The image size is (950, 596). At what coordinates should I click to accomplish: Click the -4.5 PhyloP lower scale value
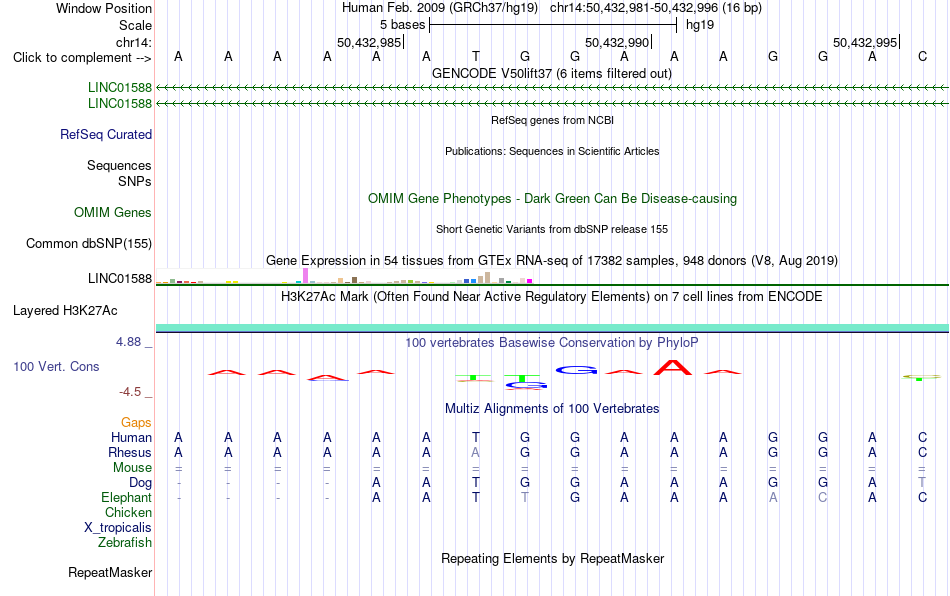(130, 392)
